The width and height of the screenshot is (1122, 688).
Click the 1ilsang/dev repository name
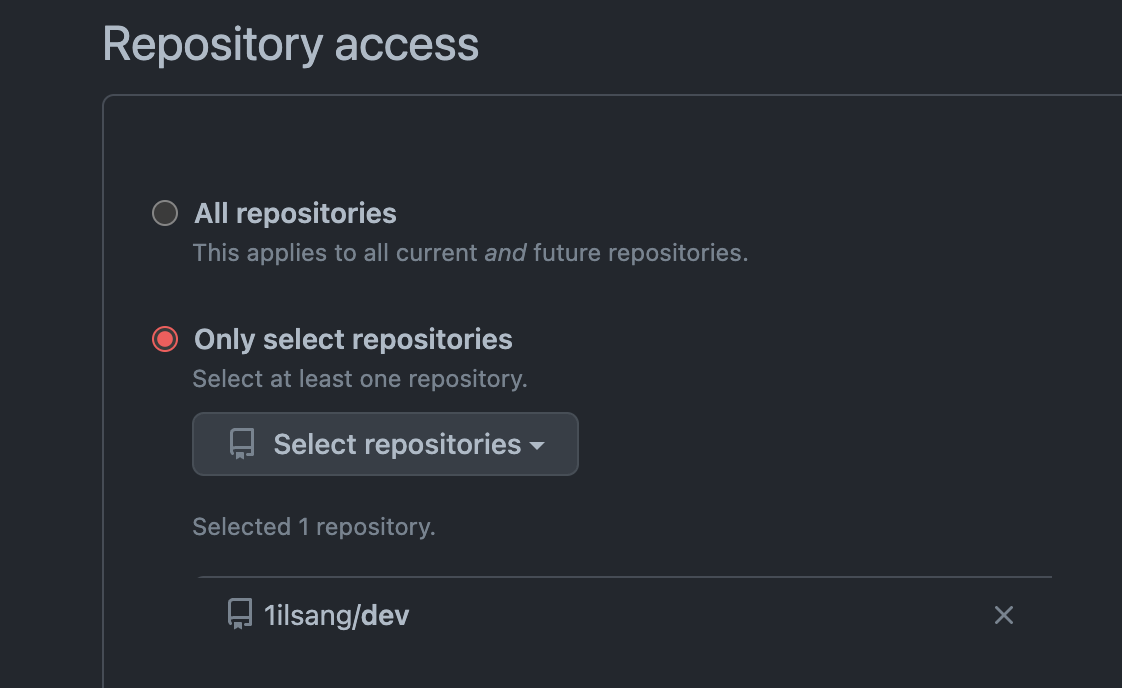336,616
